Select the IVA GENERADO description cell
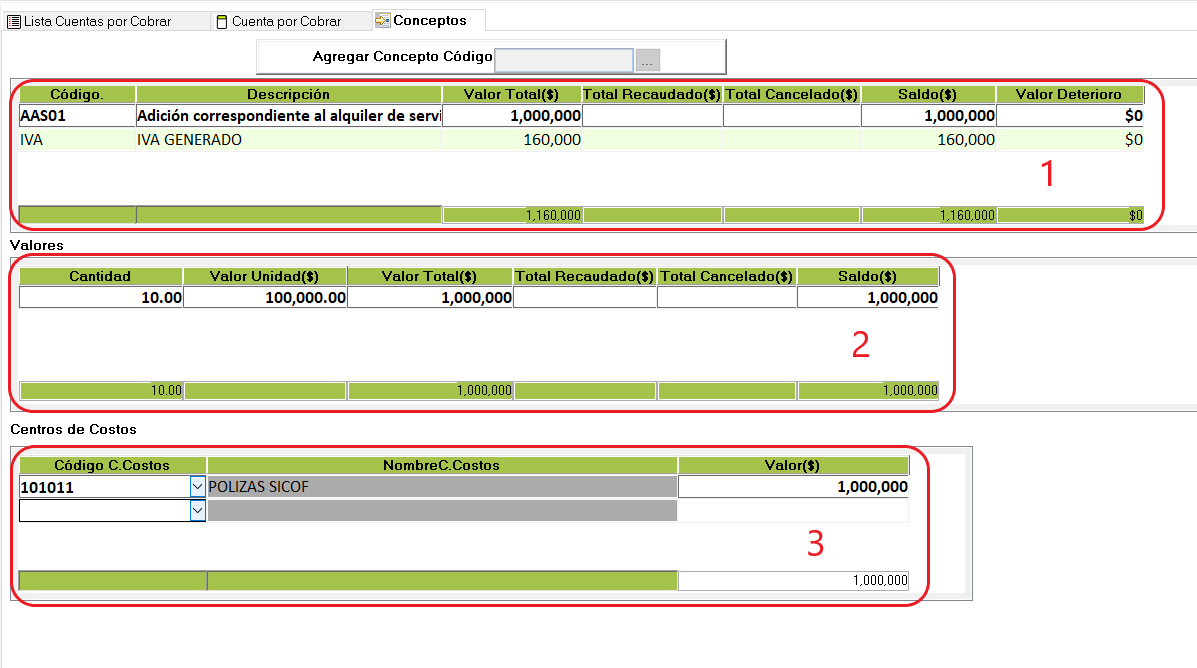Image resolution: width=1197 pixels, height=668 pixels. [x=288, y=141]
